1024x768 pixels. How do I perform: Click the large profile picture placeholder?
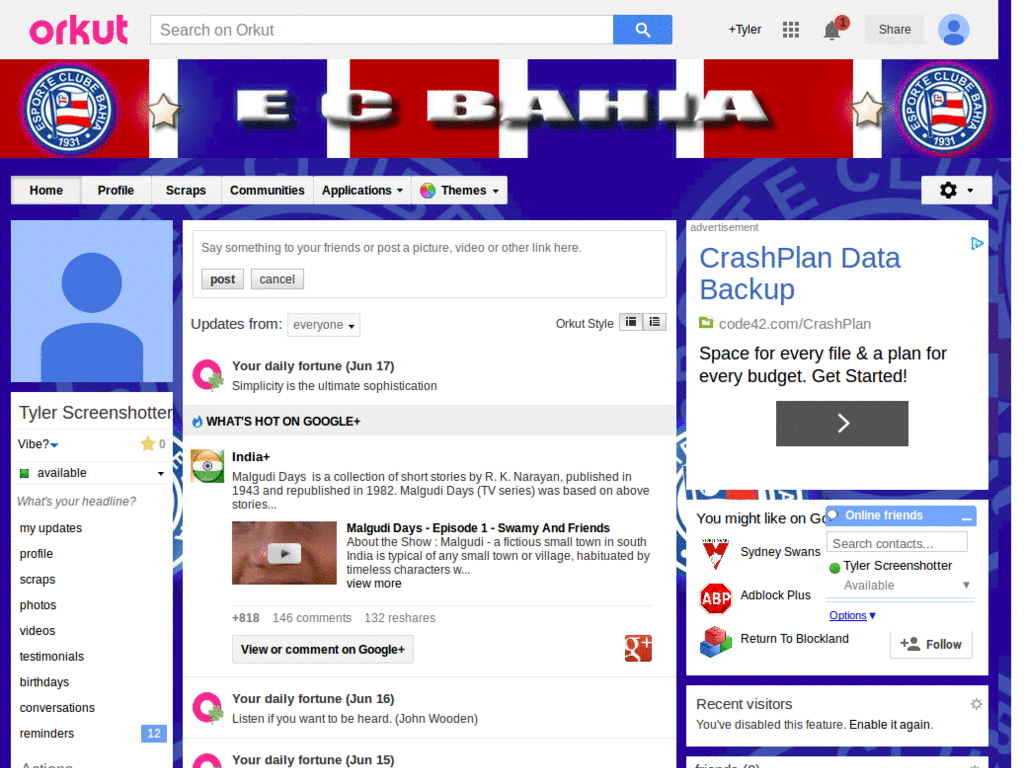(x=92, y=301)
